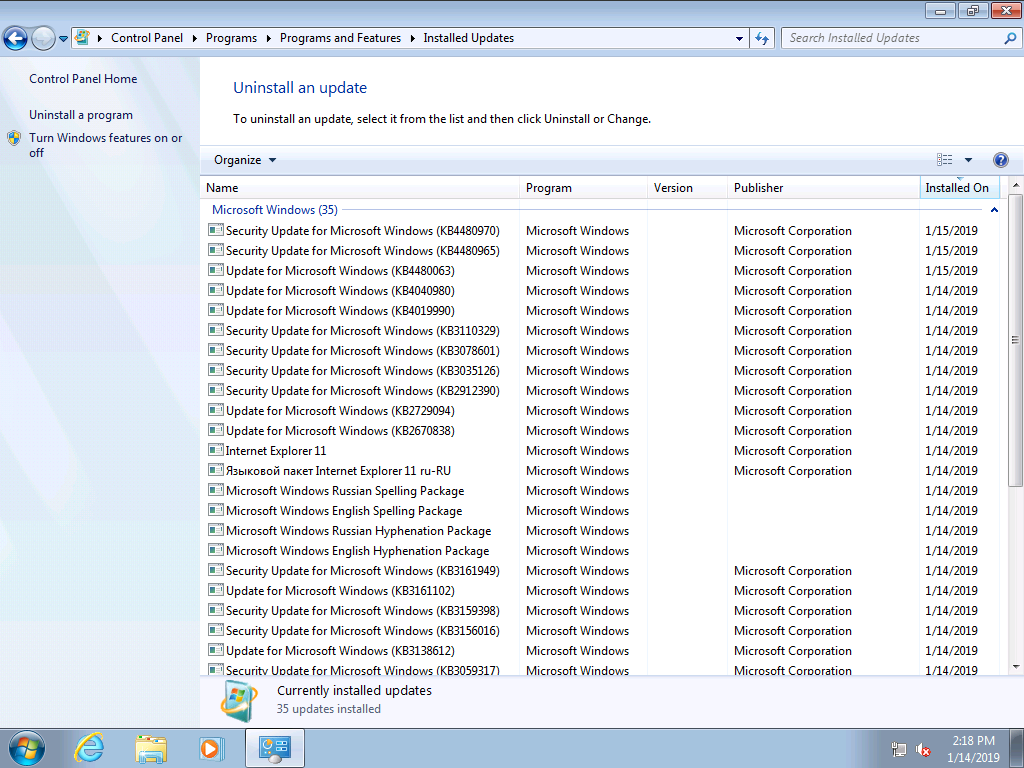Screen dimensions: 1024x768
Task: Expand arrow after Control Panel breadcrumb
Action: click(x=195, y=39)
